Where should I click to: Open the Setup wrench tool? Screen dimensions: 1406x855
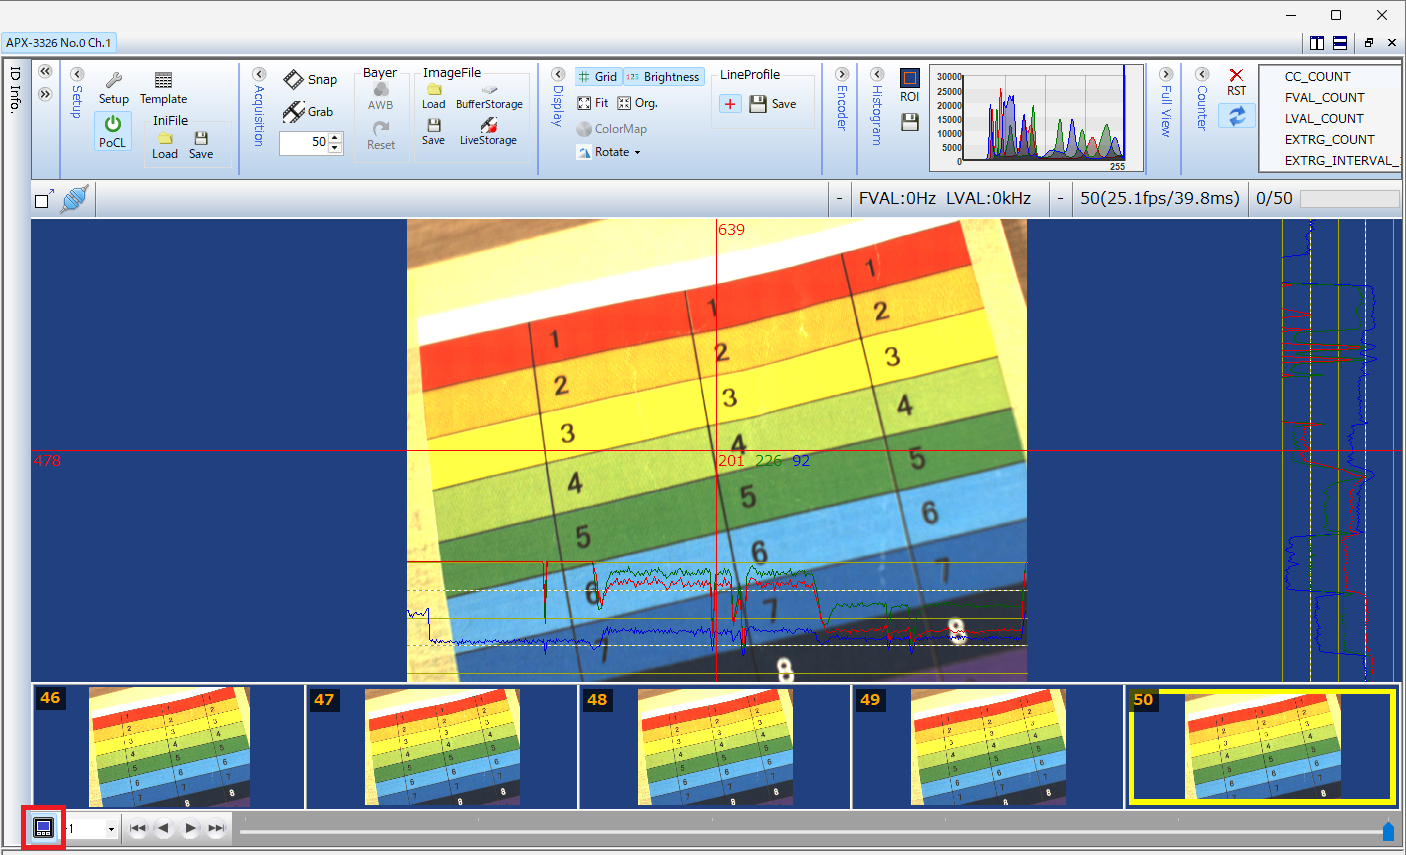pos(113,81)
